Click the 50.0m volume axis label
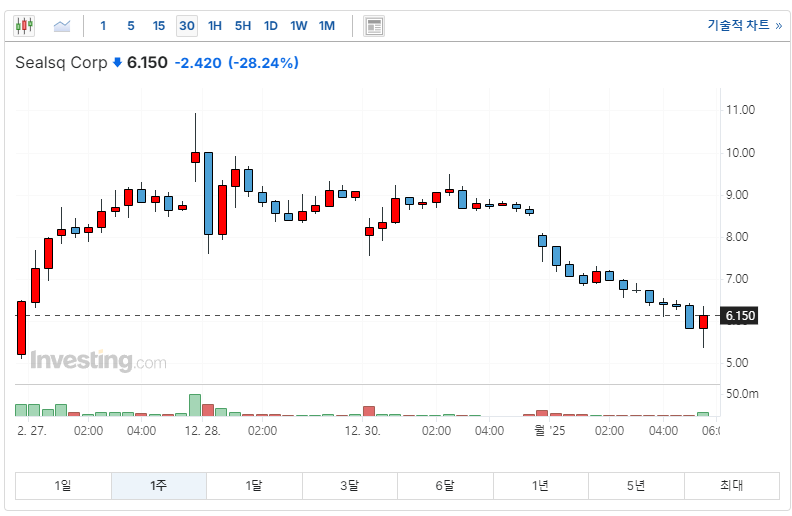 click(742, 394)
